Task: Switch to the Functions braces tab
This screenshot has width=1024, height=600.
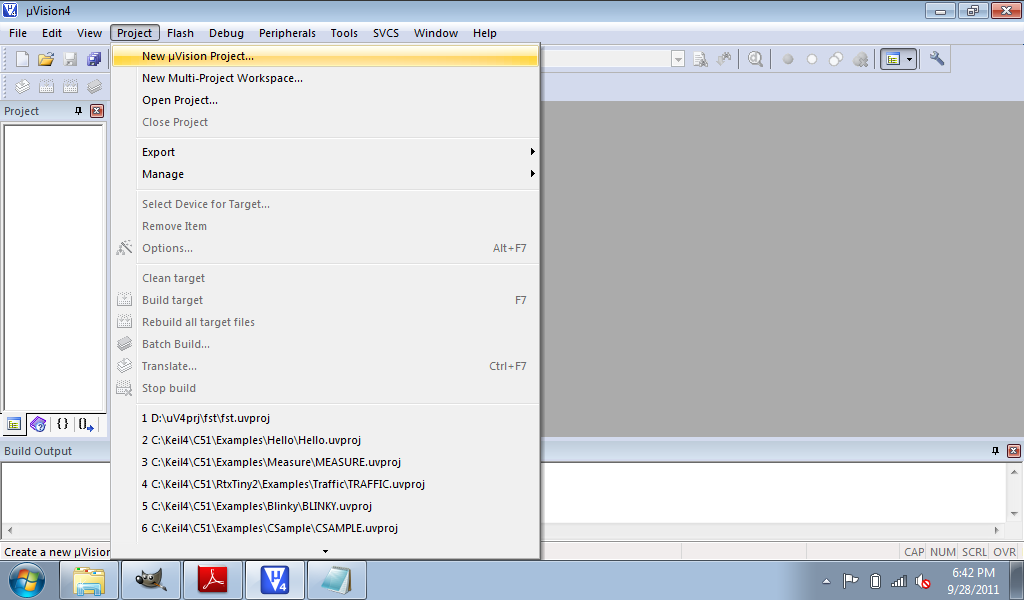Action: 63,424
